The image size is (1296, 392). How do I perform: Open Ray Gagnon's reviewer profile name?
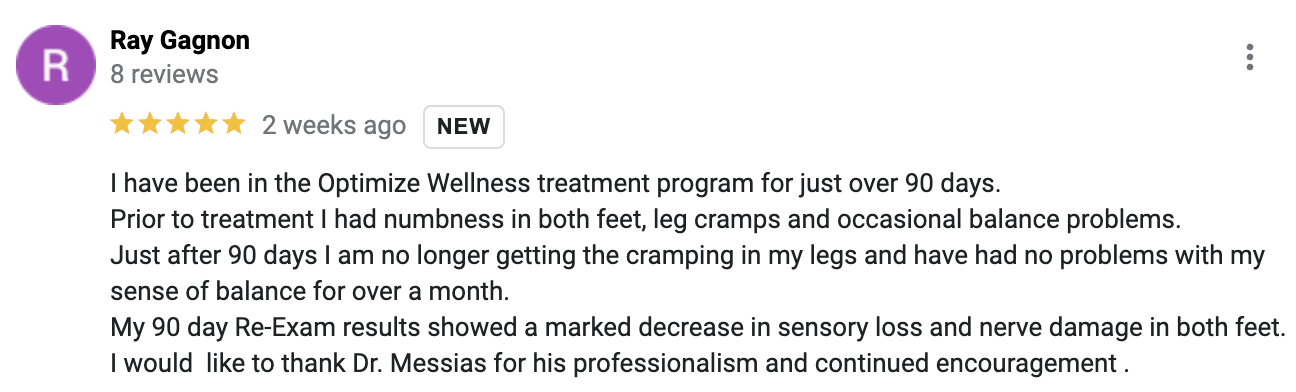[180, 41]
